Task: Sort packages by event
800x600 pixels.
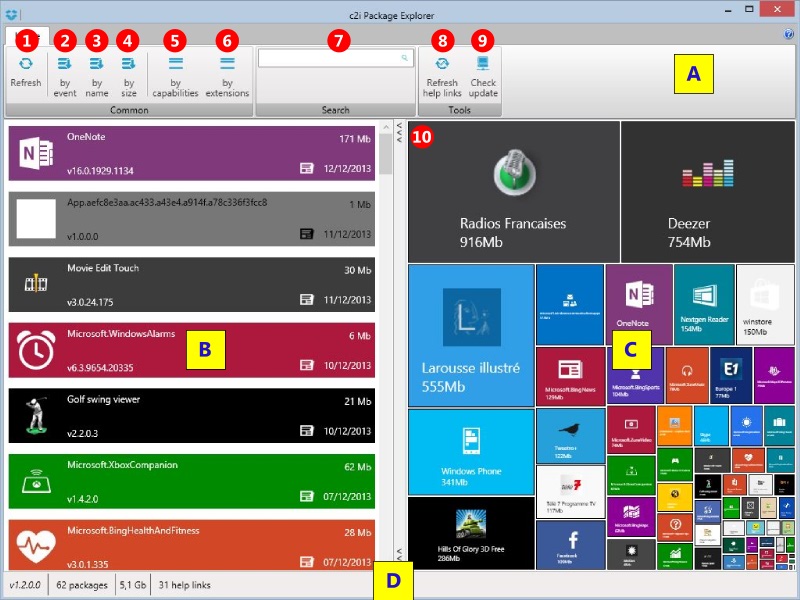Action: [65, 75]
